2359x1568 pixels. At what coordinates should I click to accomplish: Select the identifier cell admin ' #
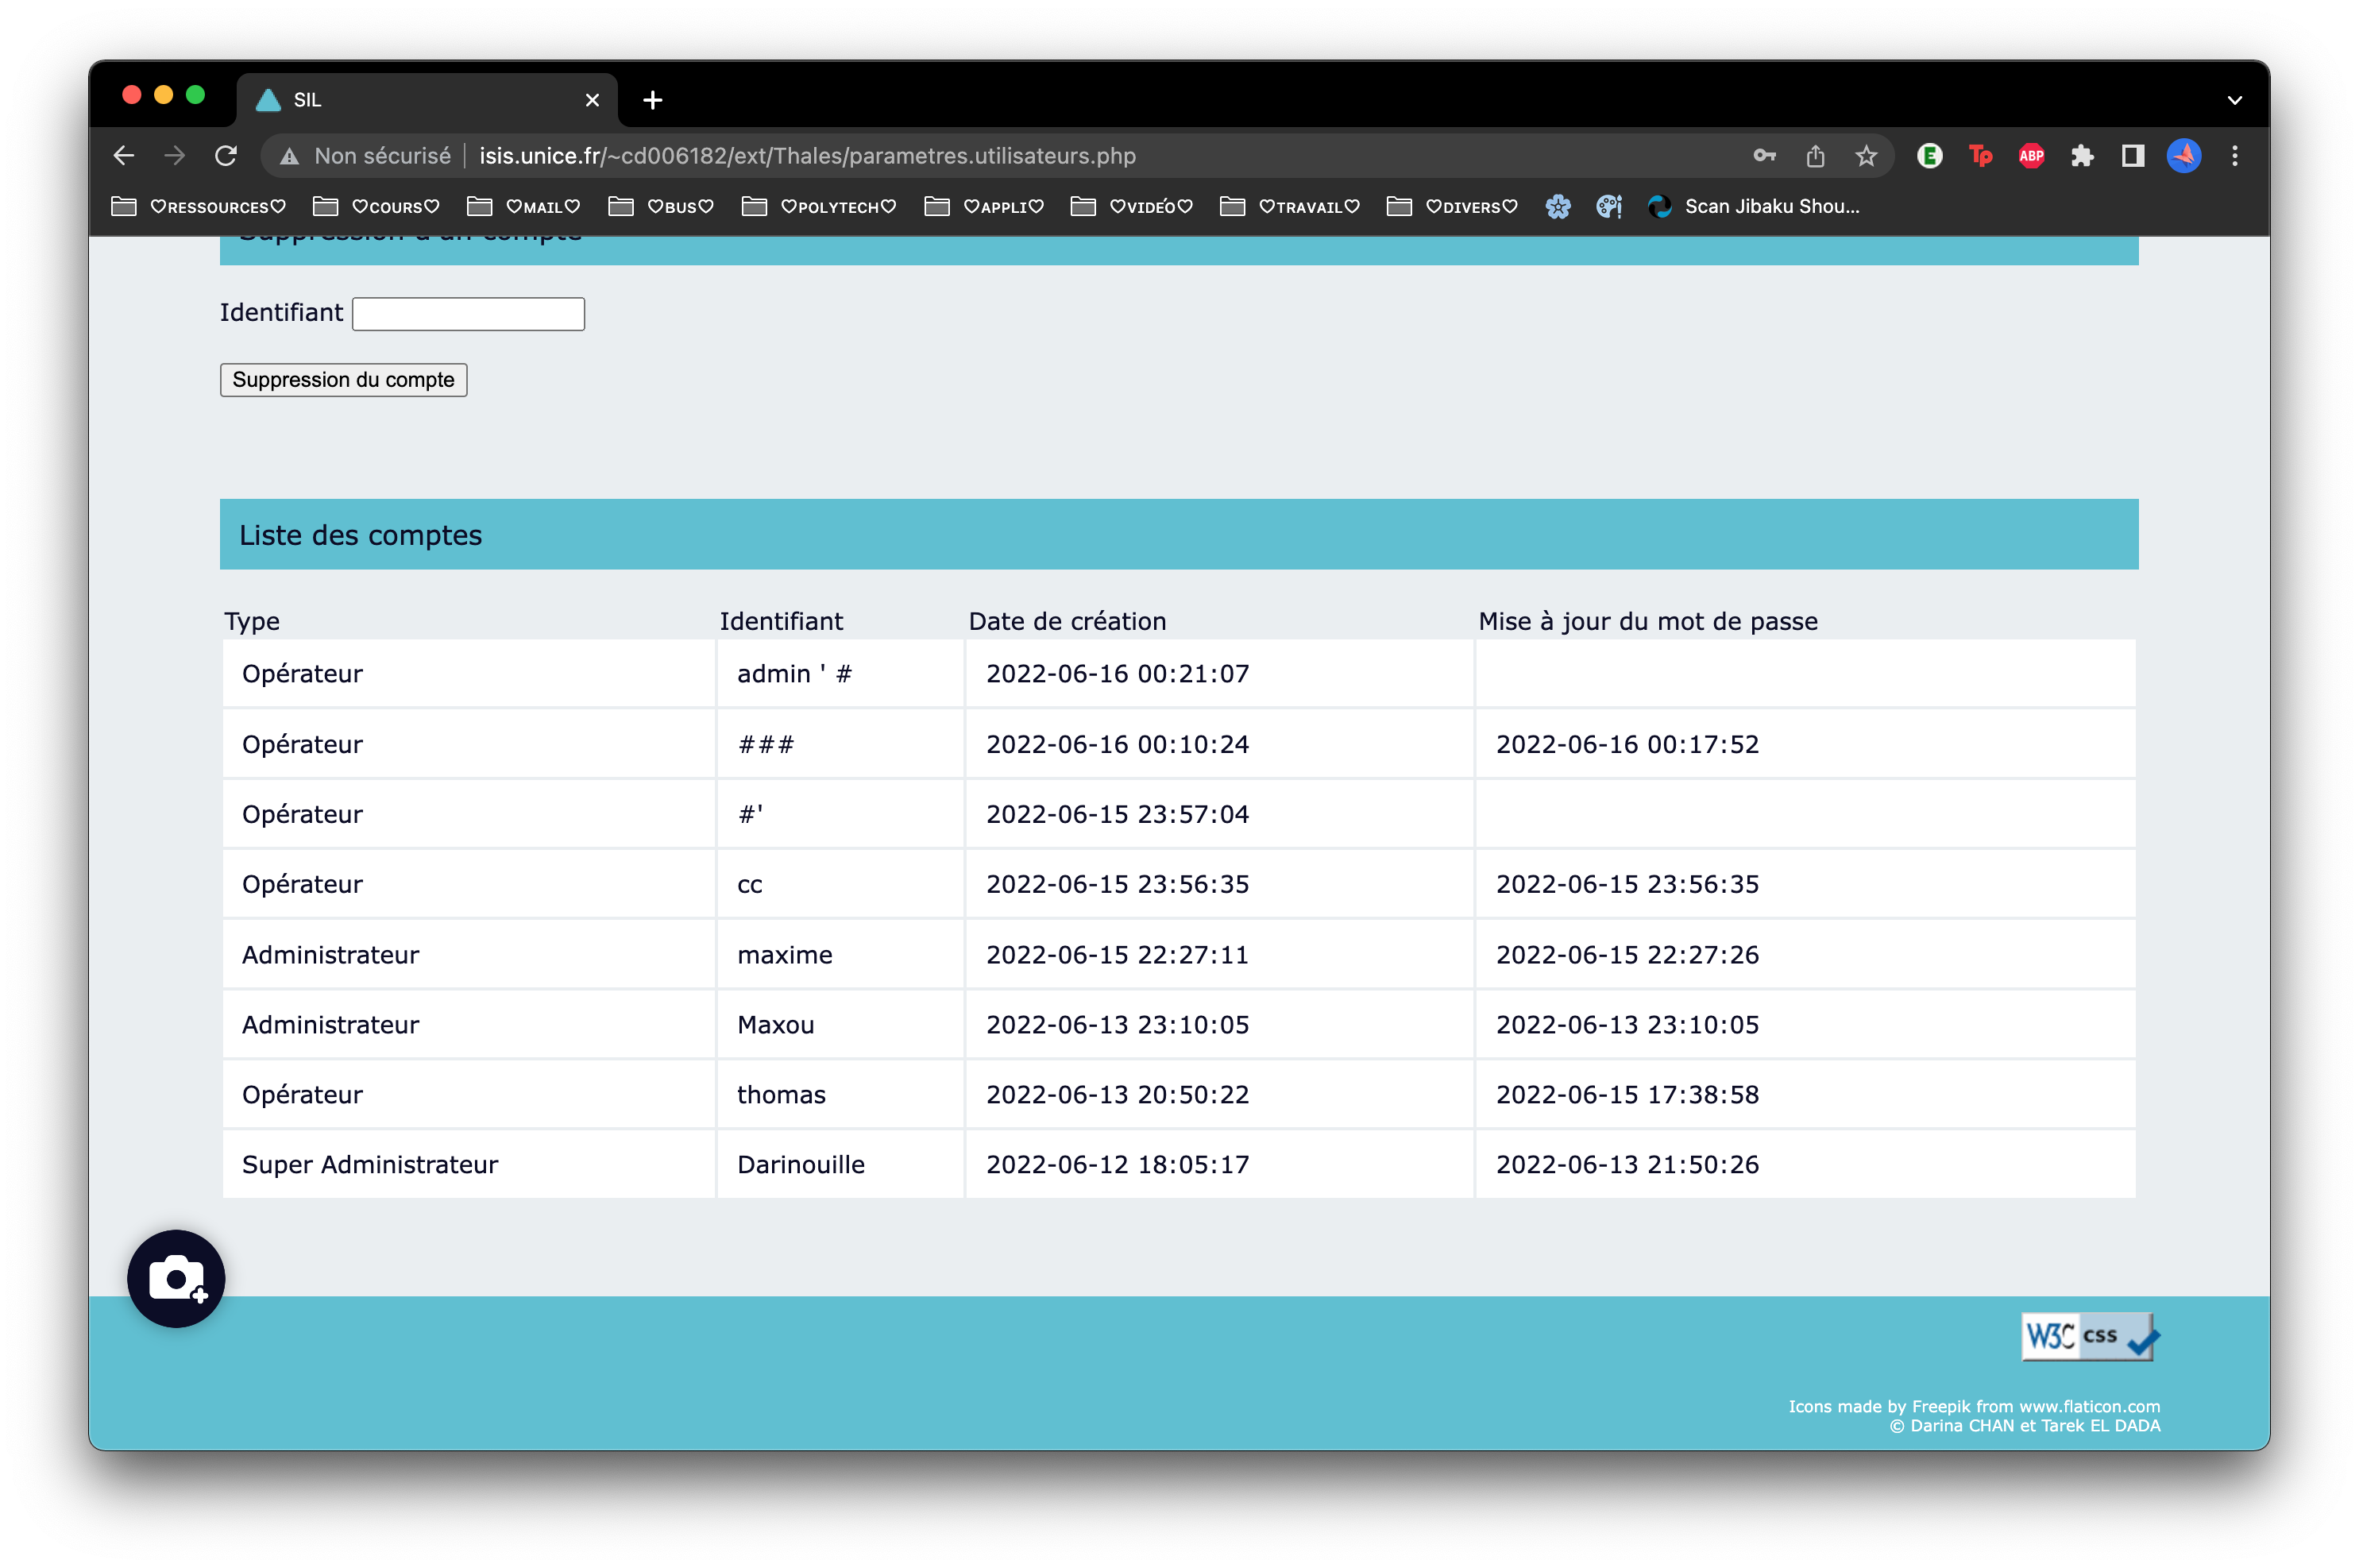[x=841, y=674]
